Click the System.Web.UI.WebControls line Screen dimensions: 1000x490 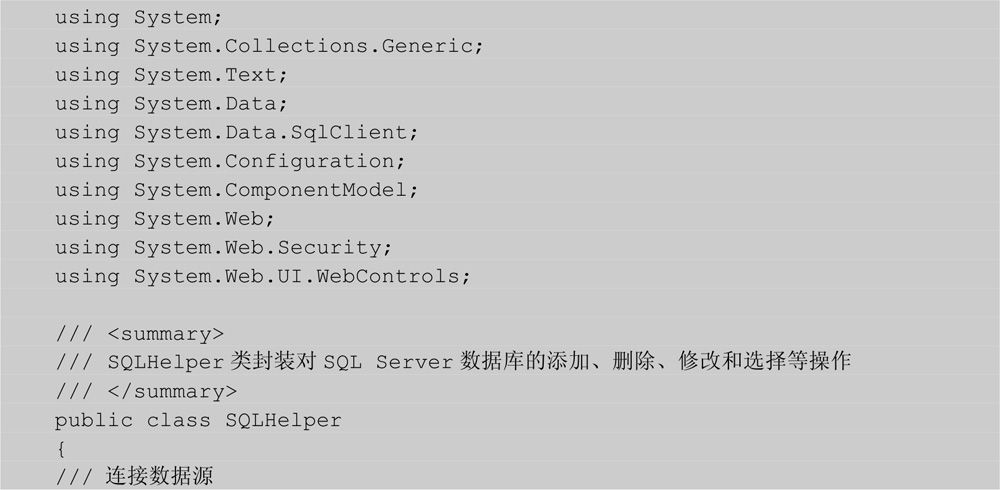[263, 276]
